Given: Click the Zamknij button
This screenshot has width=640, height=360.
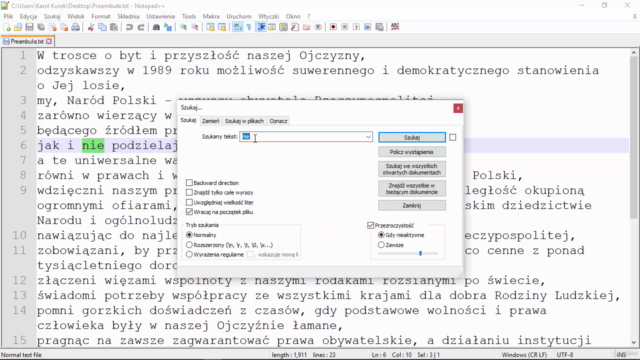Looking at the screenshot, I should click(412, 205).
